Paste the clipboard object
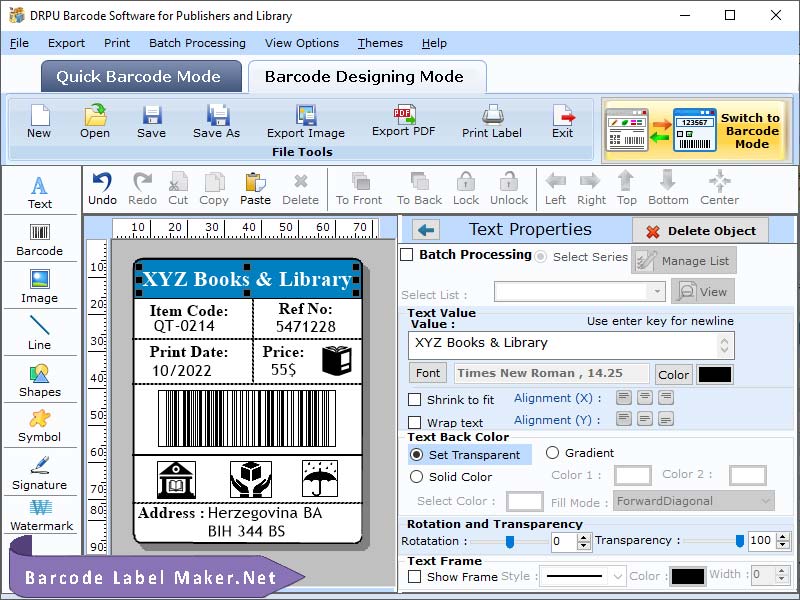The width and height of the screenshot is (800, 600). (x=255, y=189)
